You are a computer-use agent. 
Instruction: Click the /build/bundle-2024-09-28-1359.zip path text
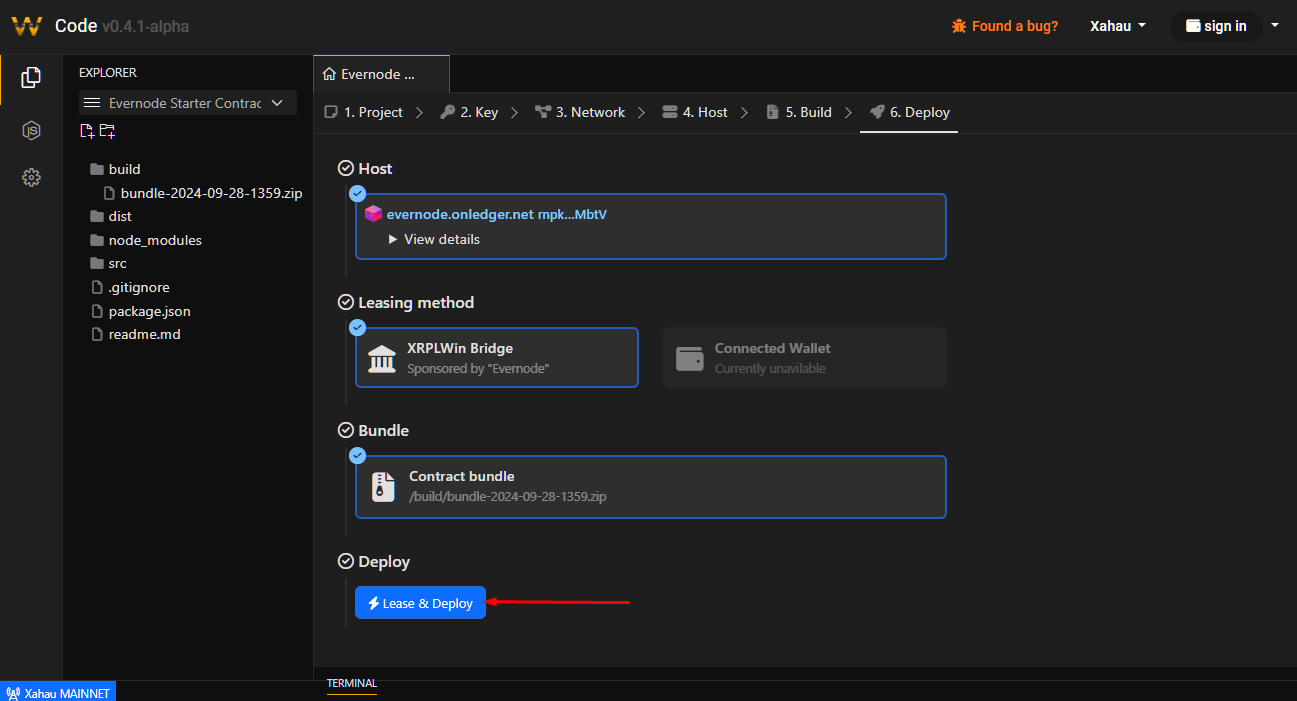(508, 496)
